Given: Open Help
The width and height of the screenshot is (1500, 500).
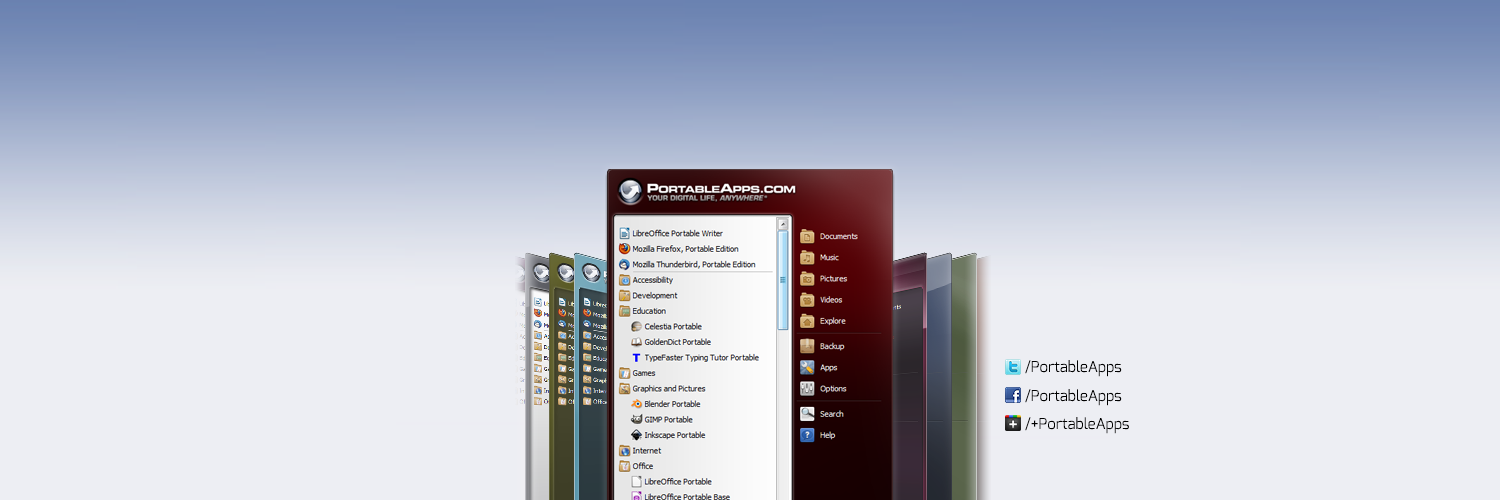Looking at the screenshot, I should [x=817, y=435].
